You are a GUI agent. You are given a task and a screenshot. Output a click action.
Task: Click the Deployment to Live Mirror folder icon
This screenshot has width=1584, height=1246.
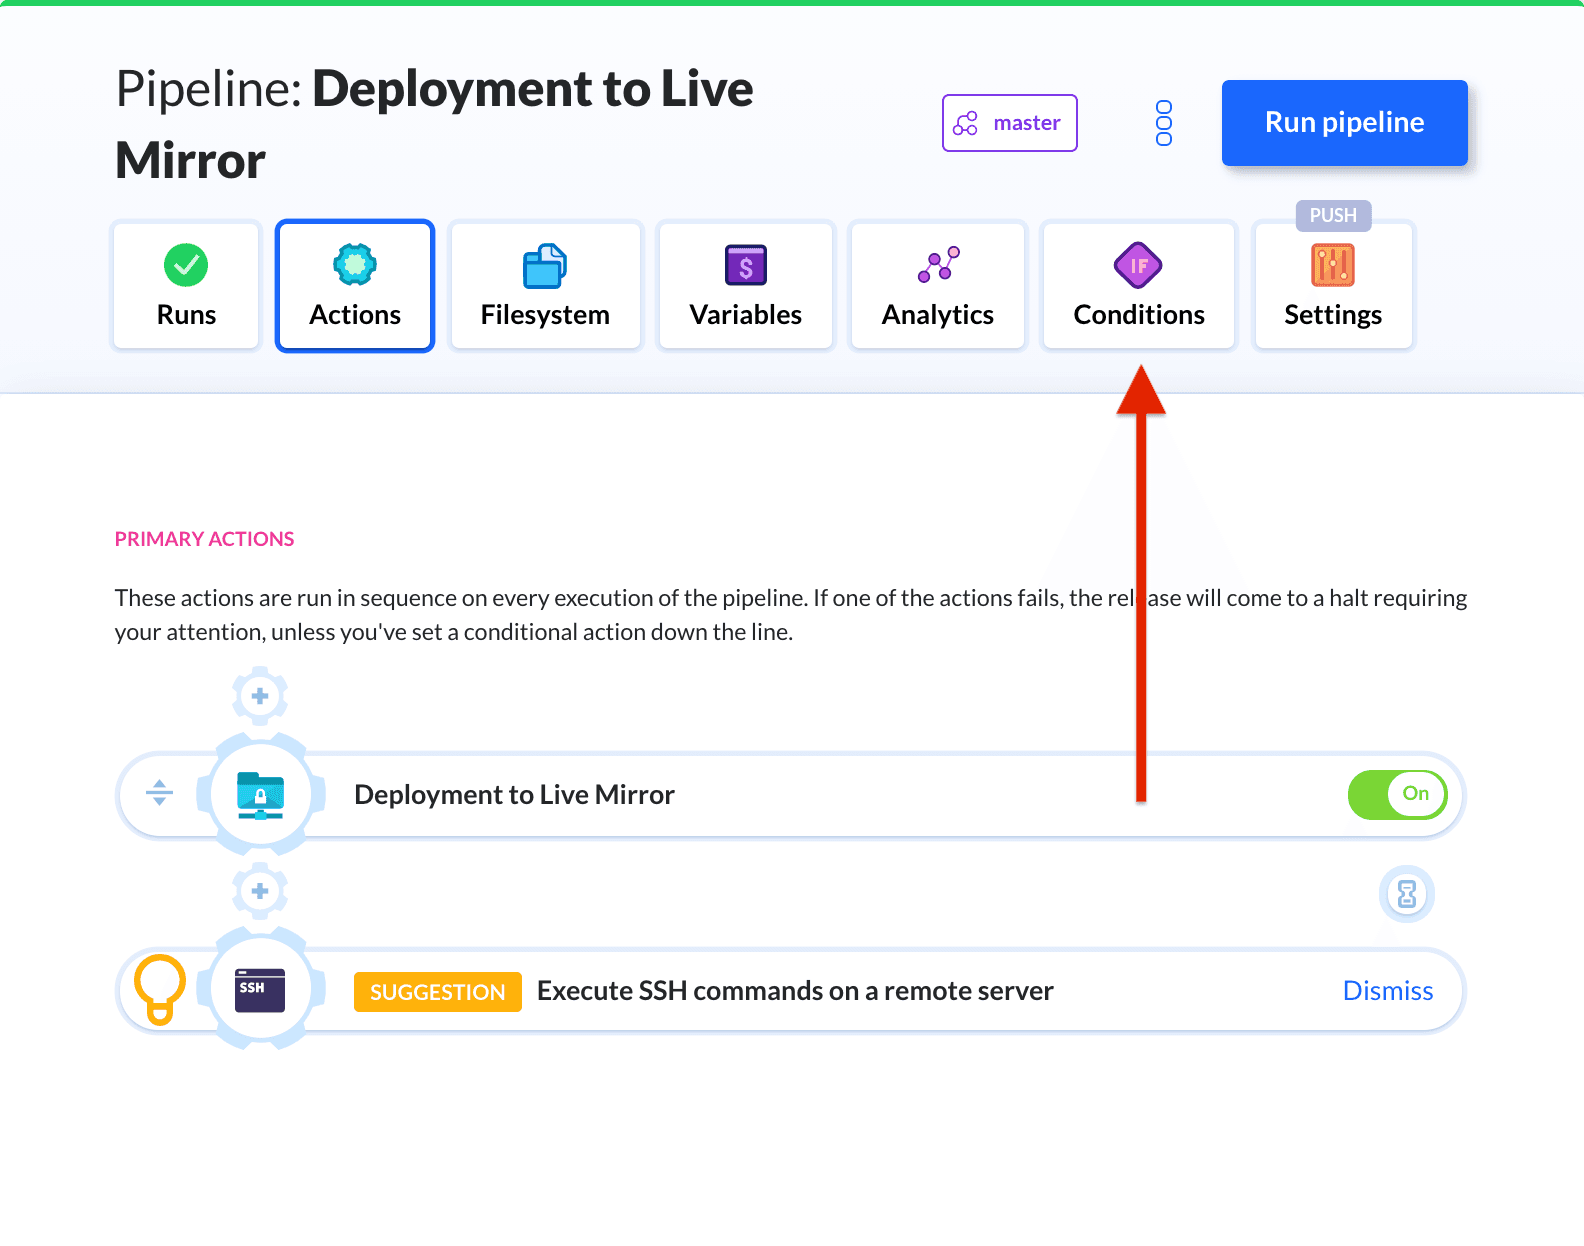tap(261, 795)
